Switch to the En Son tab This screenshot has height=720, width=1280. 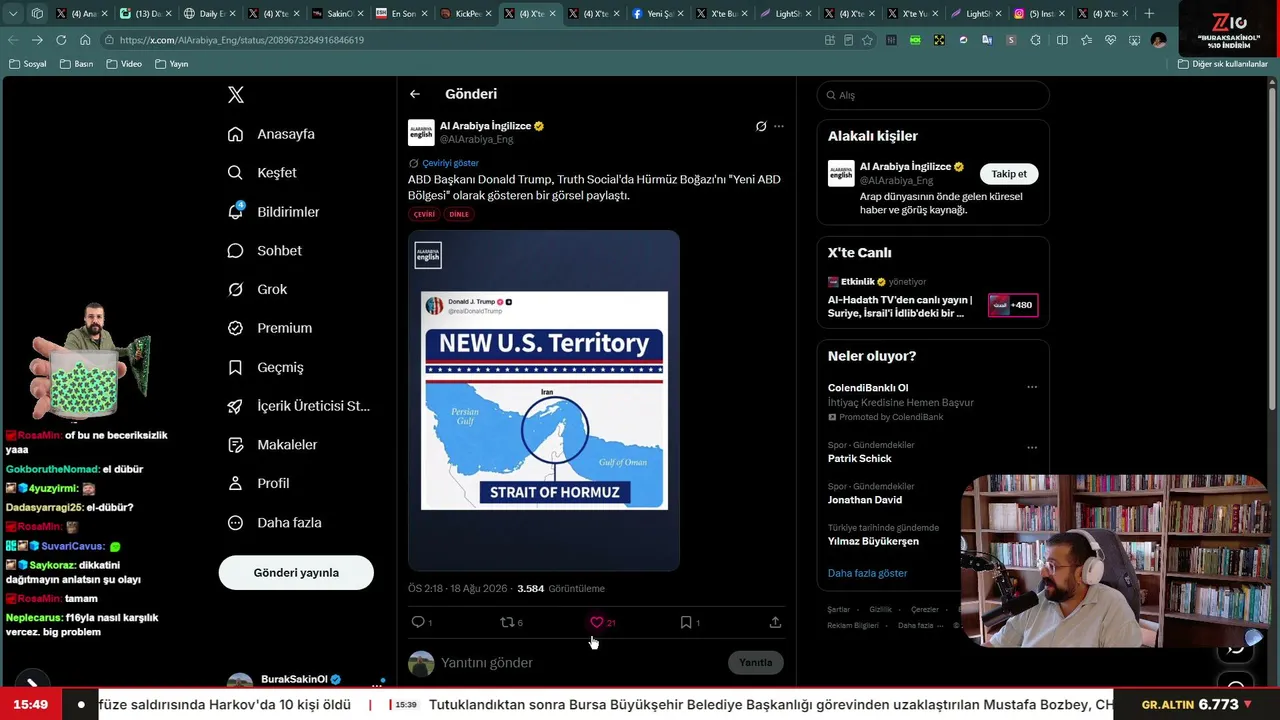pos(402,14)
